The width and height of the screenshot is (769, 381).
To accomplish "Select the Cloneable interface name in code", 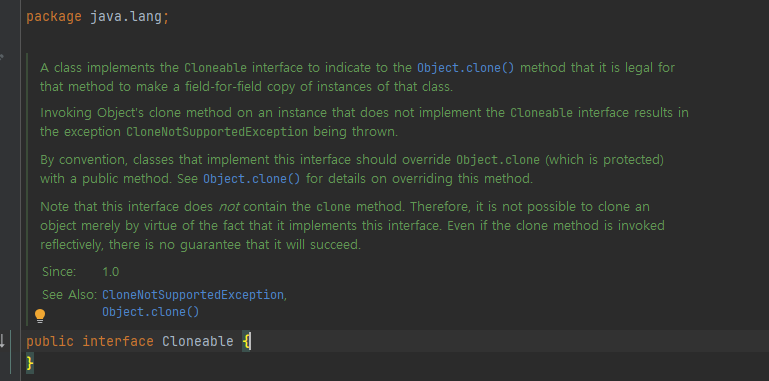I will [x=198, y=341].
